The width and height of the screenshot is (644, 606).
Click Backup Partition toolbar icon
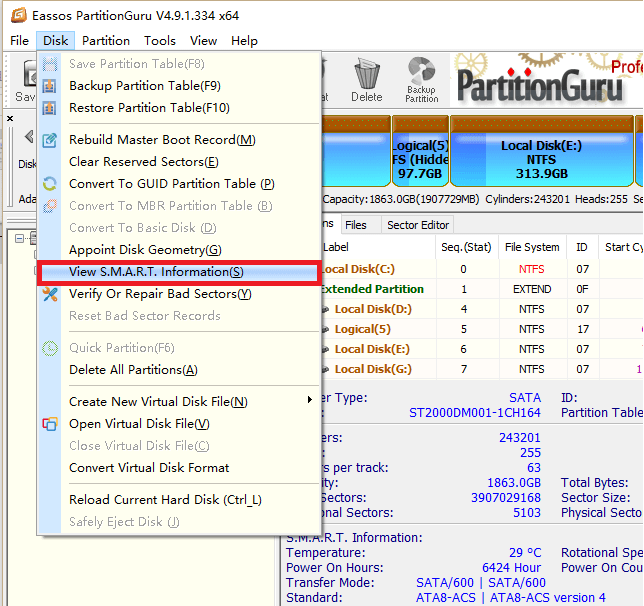pos(422,80)
